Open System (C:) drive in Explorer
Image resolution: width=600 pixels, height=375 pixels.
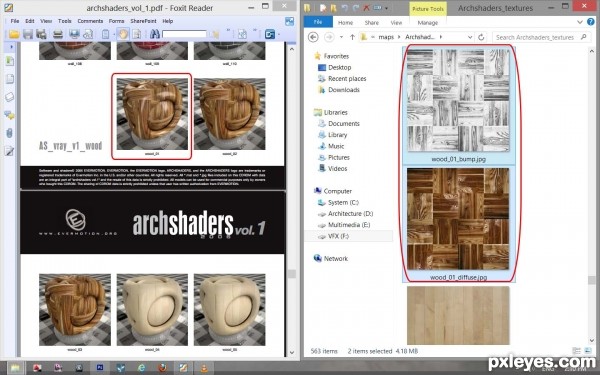[x=343, y=202]
